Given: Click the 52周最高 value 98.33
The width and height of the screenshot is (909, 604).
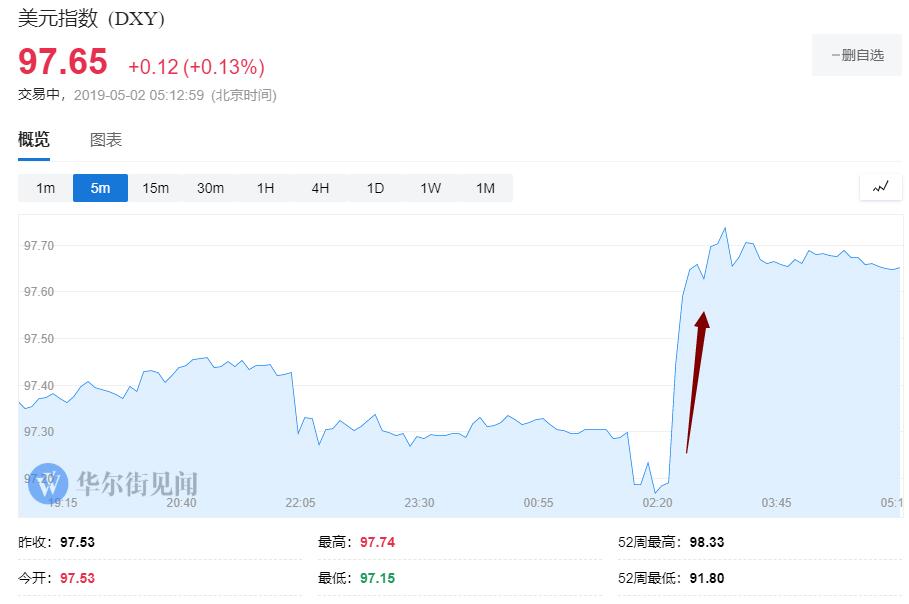Looking at the screenshot, I should (x=706, y=542).
